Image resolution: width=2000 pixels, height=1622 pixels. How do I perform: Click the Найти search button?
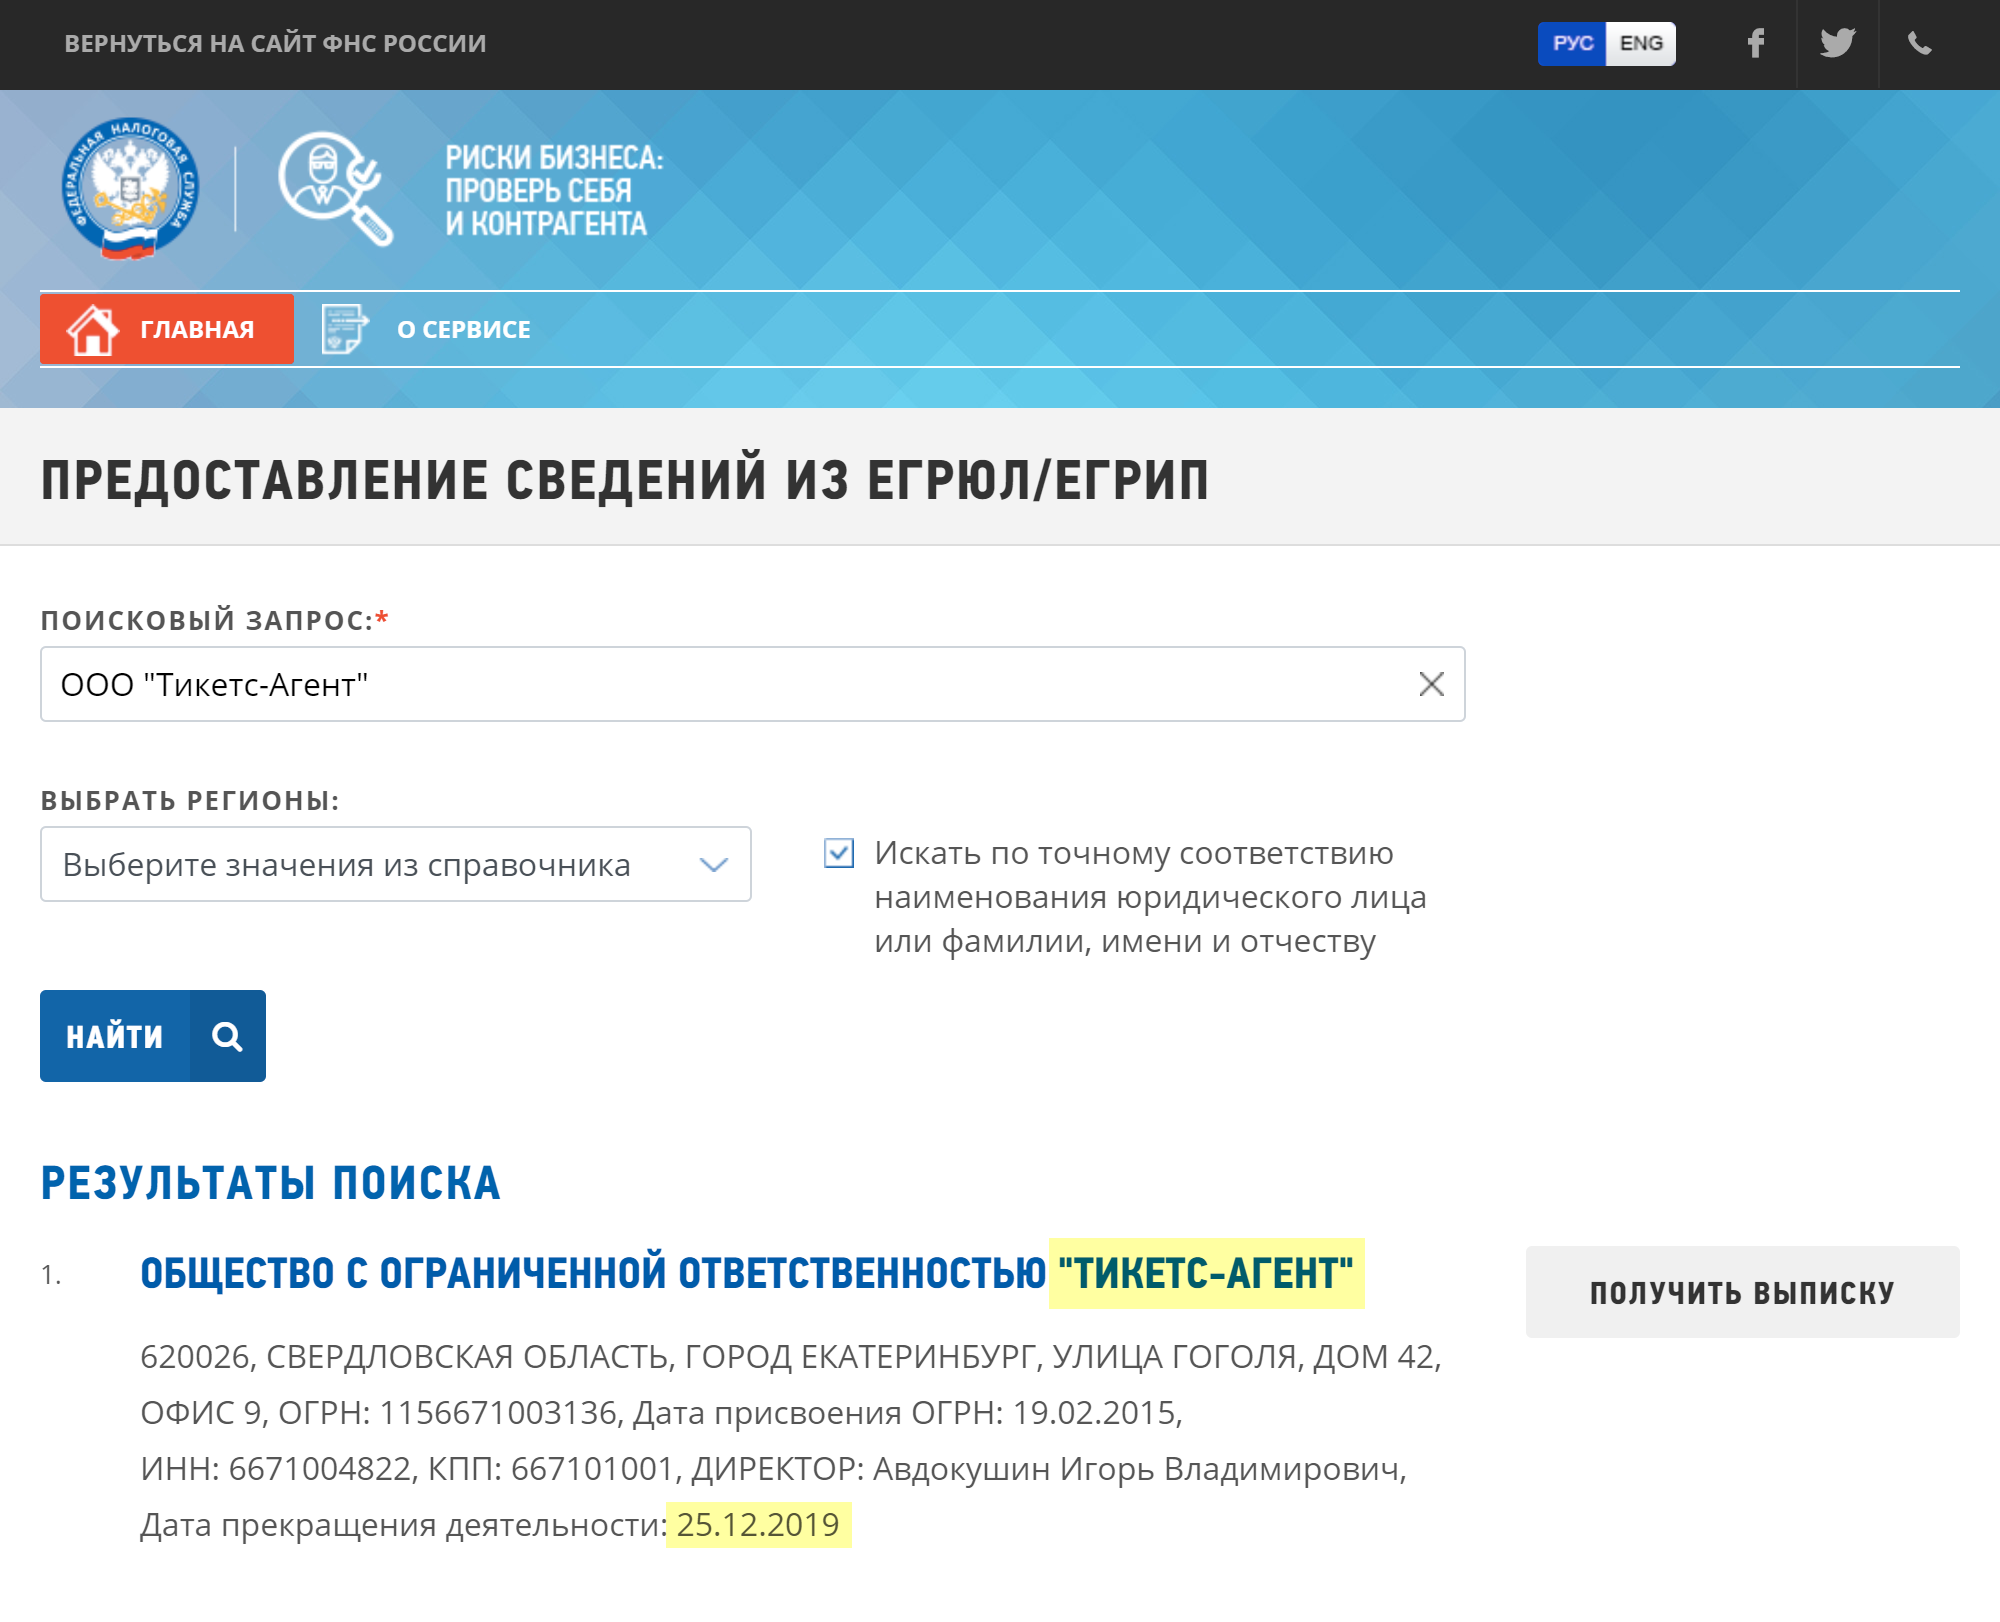[153, 1036]
